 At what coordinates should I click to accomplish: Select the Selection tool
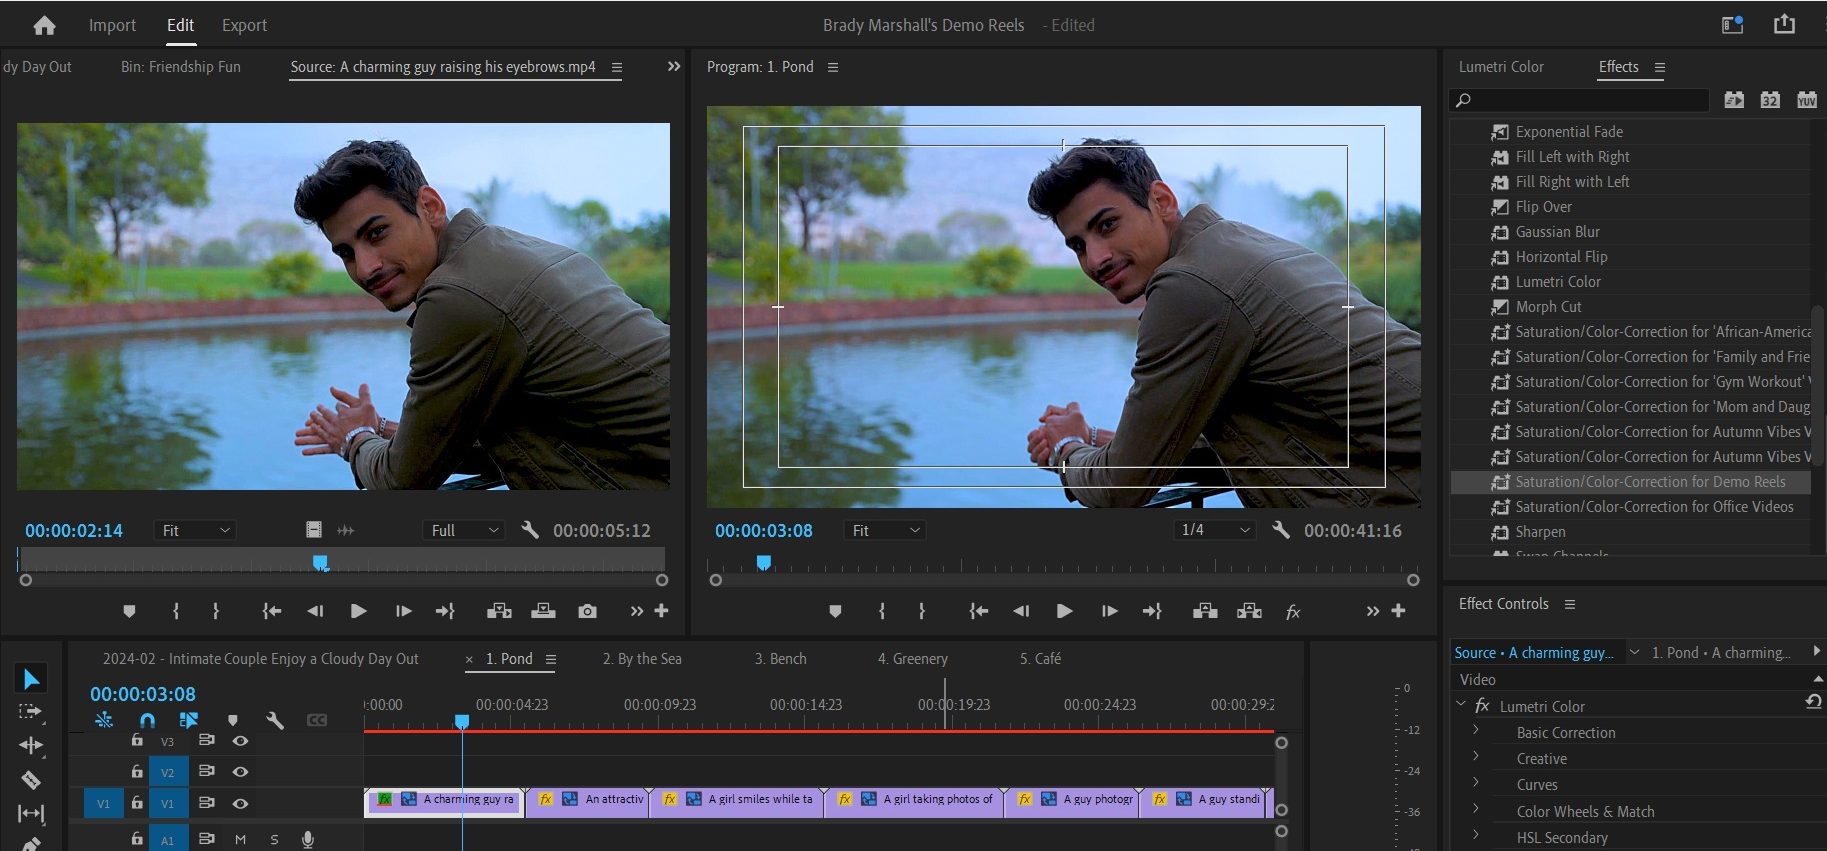pyautogui.click(x=31, y=679)
